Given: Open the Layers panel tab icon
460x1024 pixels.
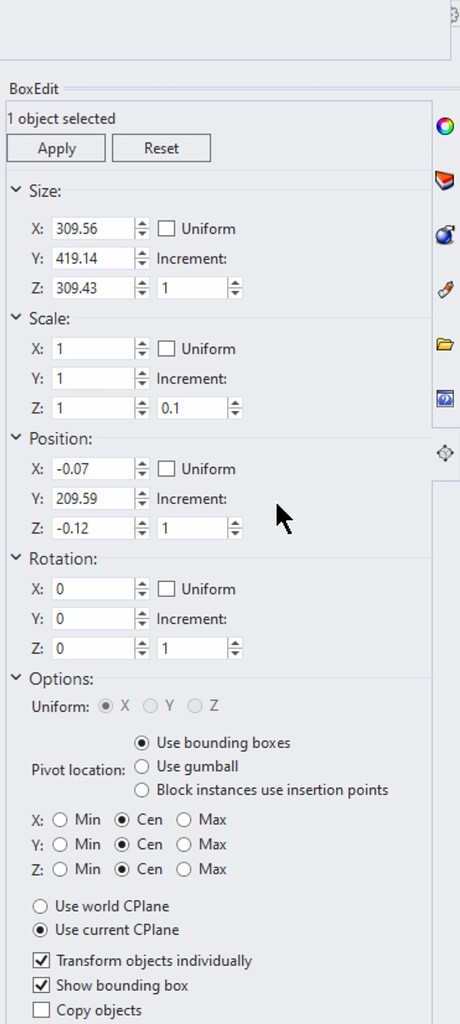Looking at the screenshot, I should (x=445, y=180).
